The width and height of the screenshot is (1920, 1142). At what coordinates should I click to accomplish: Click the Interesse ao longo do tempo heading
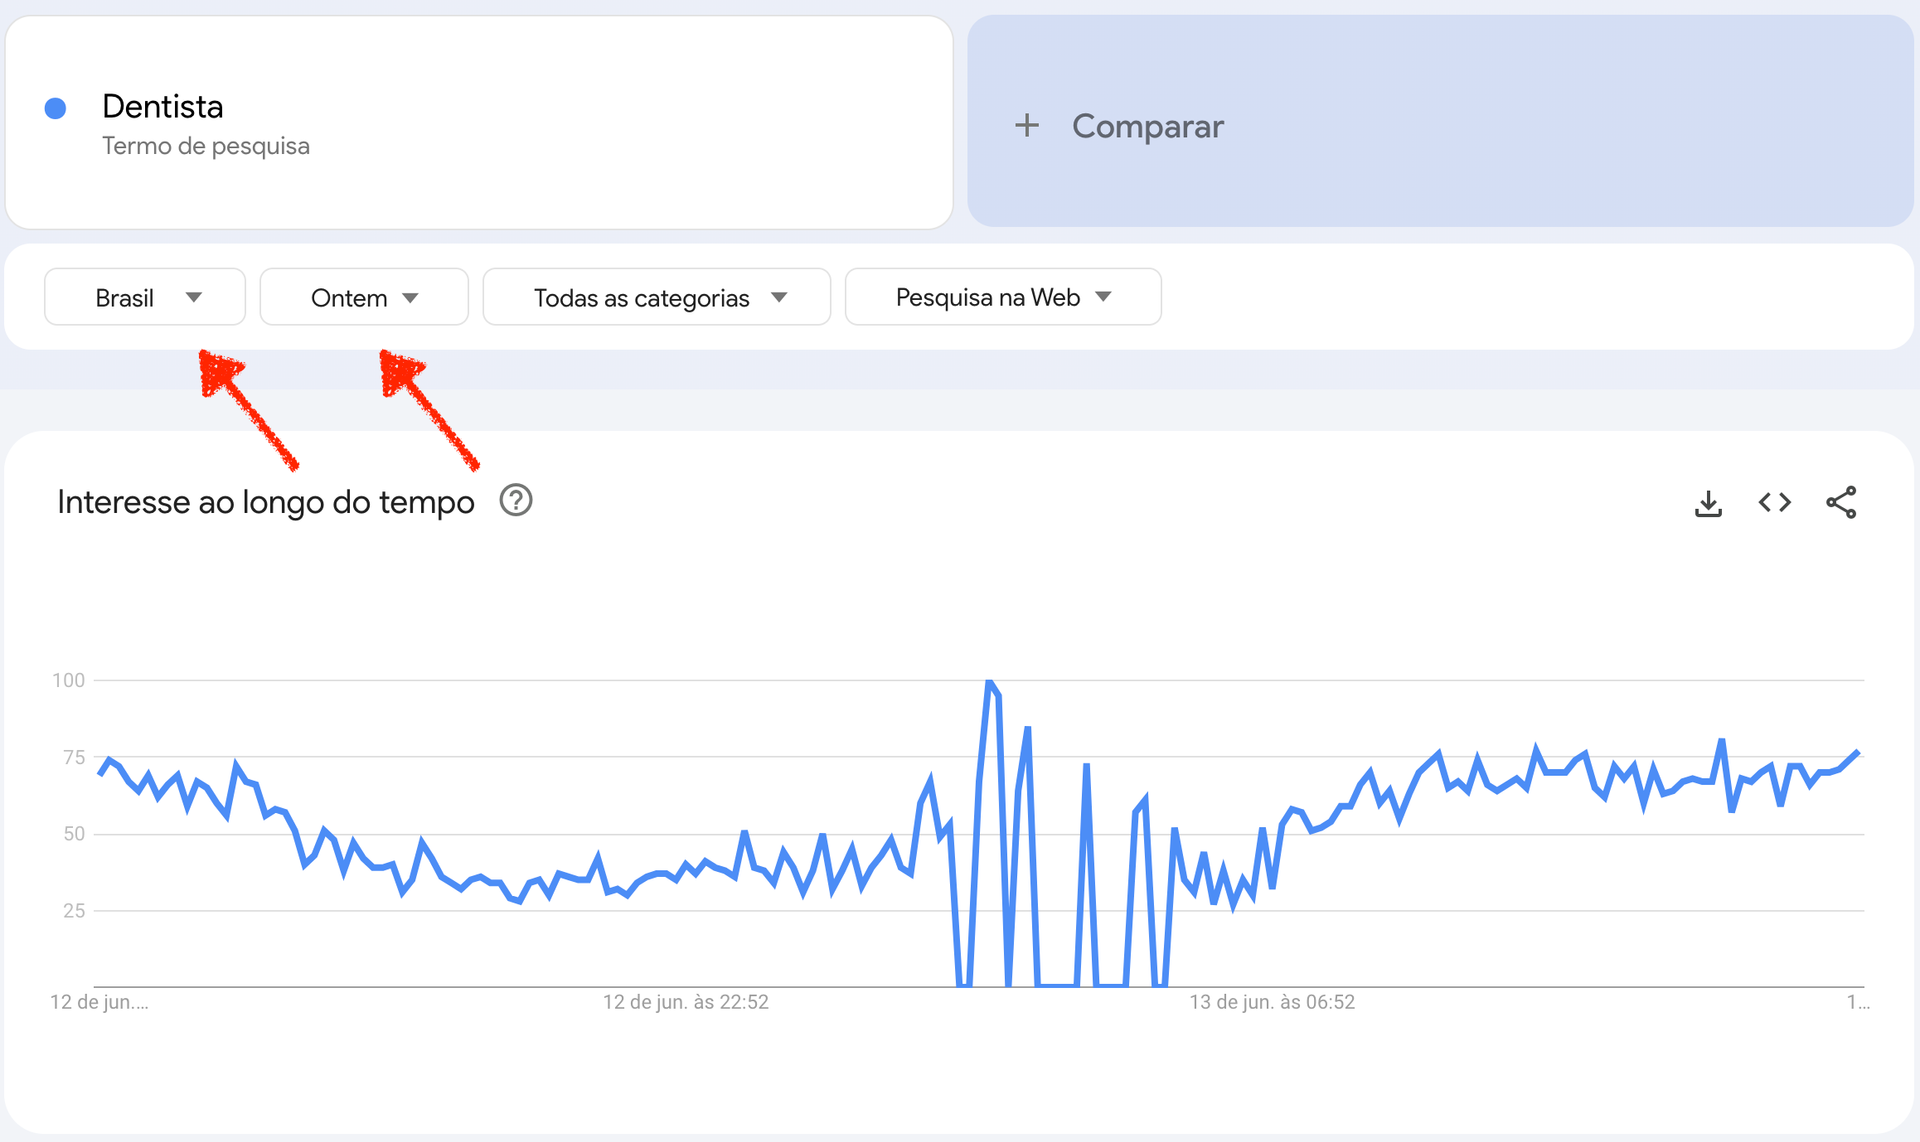pyautogui.click(x=266, y=501)
